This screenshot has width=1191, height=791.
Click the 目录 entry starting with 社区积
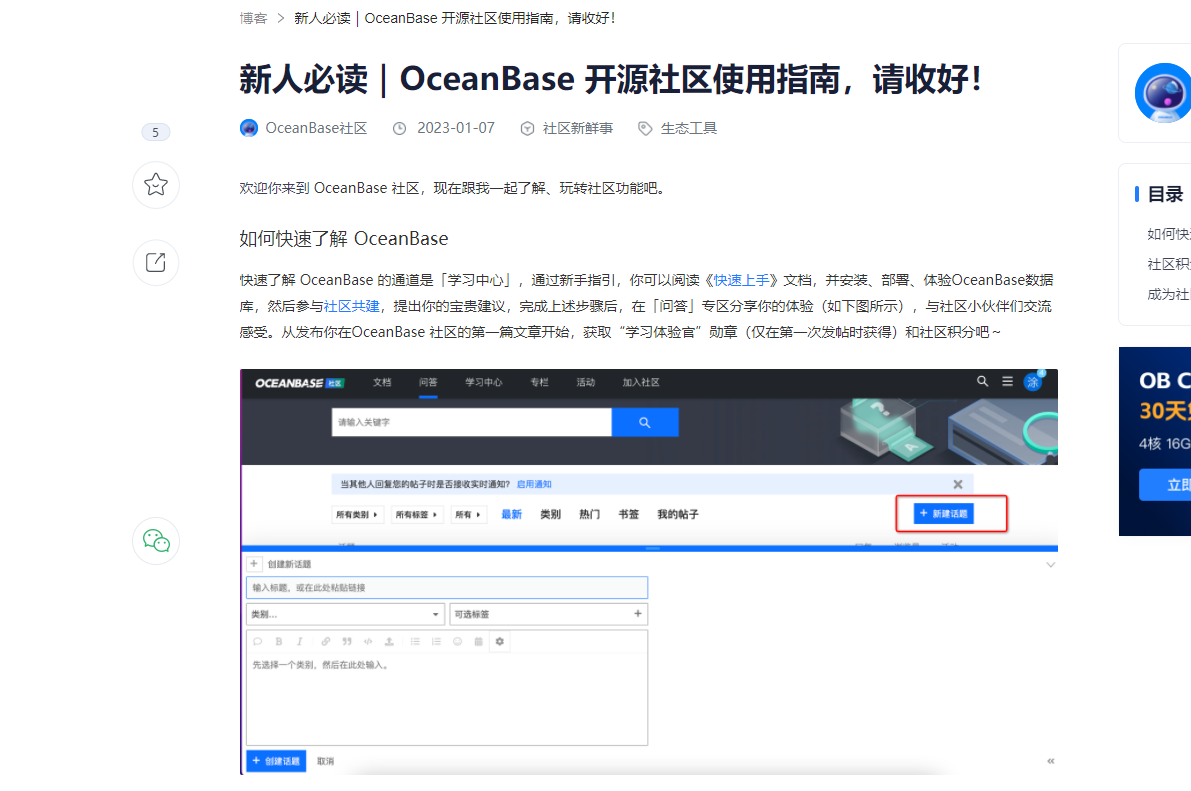[1168, 264]
